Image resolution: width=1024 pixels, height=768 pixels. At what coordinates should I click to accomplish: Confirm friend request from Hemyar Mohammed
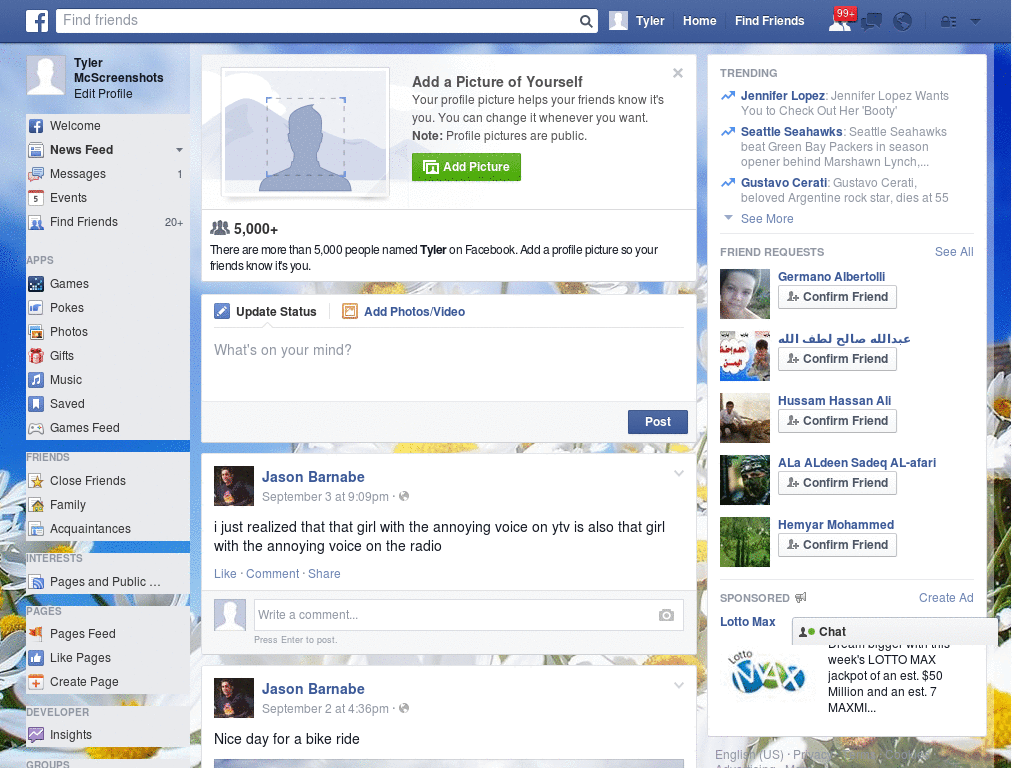(837, 545)
